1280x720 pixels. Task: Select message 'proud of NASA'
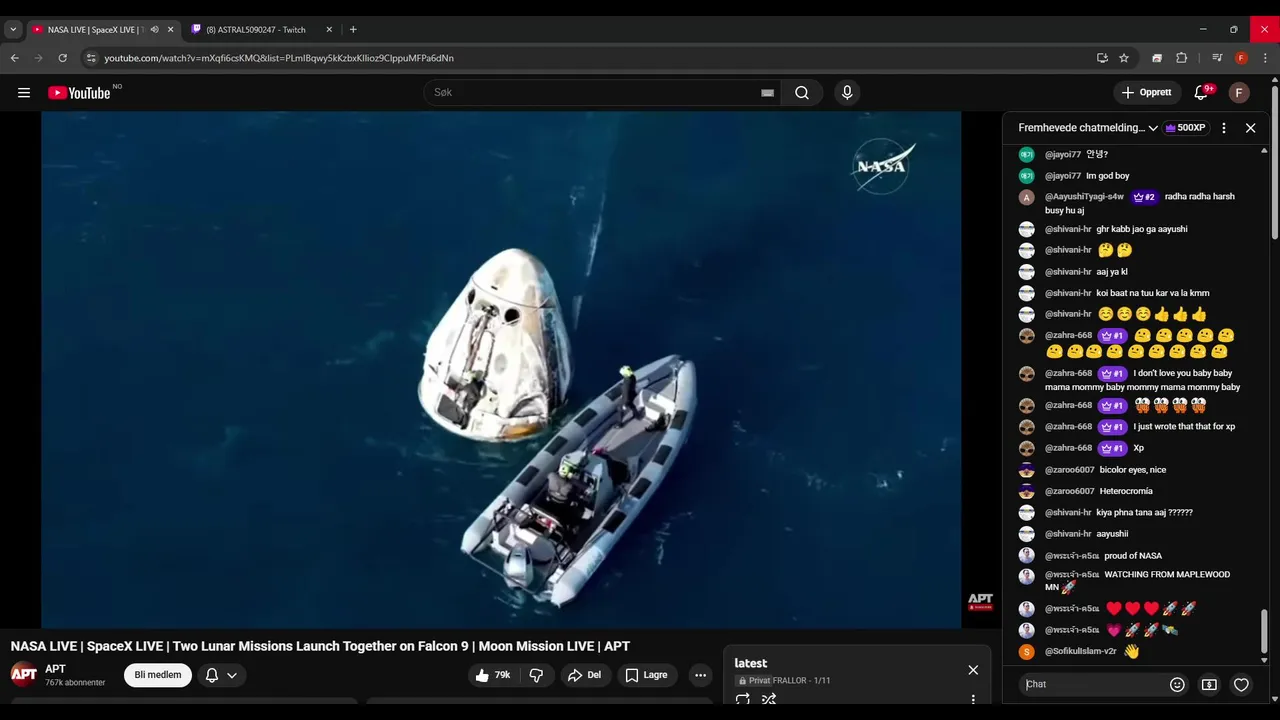tap(1133, 556)
